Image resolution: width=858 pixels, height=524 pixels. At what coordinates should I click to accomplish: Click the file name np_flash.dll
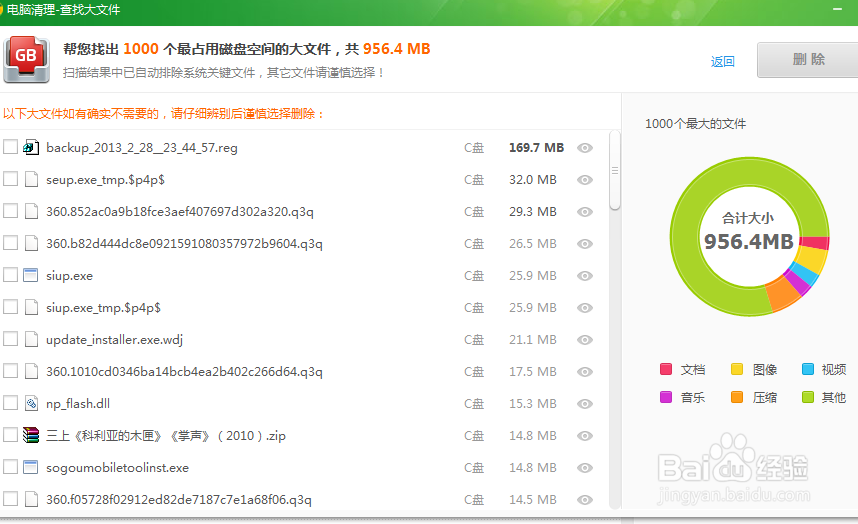78,404
